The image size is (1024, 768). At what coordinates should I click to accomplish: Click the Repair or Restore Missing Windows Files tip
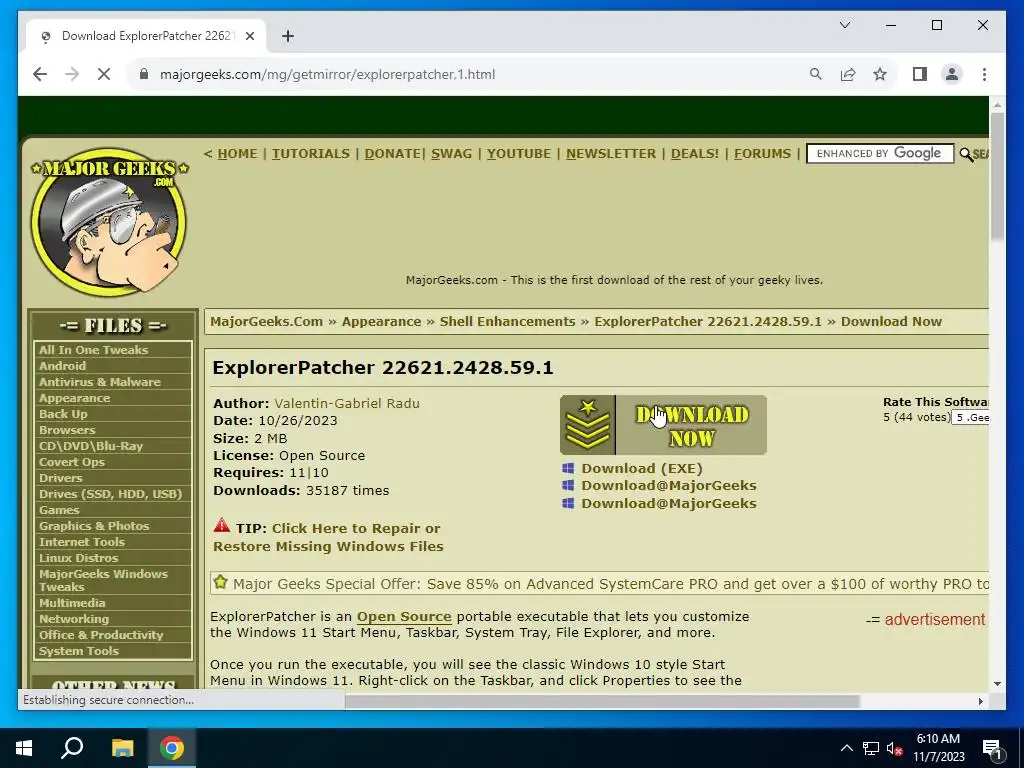328,537
